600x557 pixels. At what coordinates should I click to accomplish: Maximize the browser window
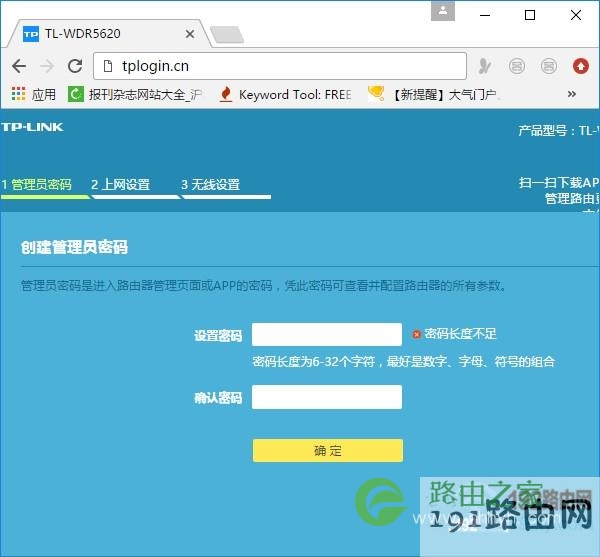click(530, 15)
